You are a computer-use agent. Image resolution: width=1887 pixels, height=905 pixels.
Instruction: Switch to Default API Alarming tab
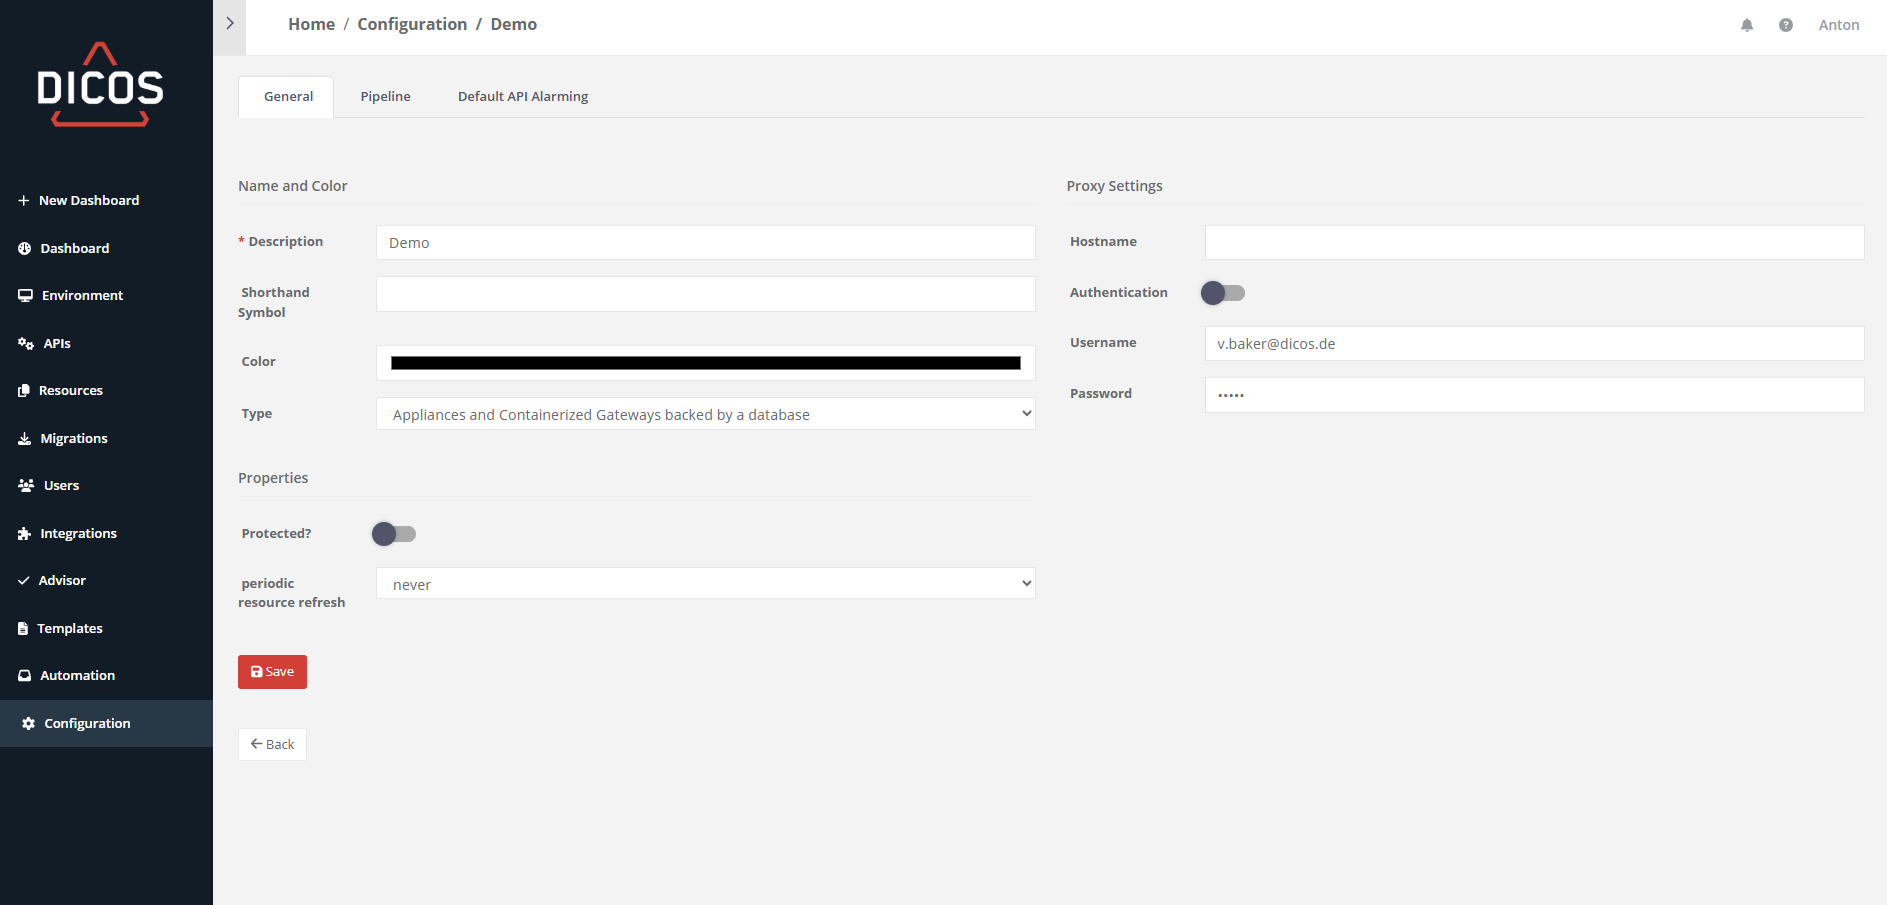point(522,97)
